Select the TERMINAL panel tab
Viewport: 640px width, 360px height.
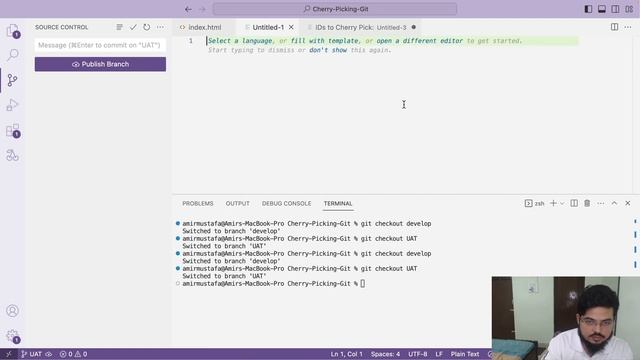click(338, 203)
